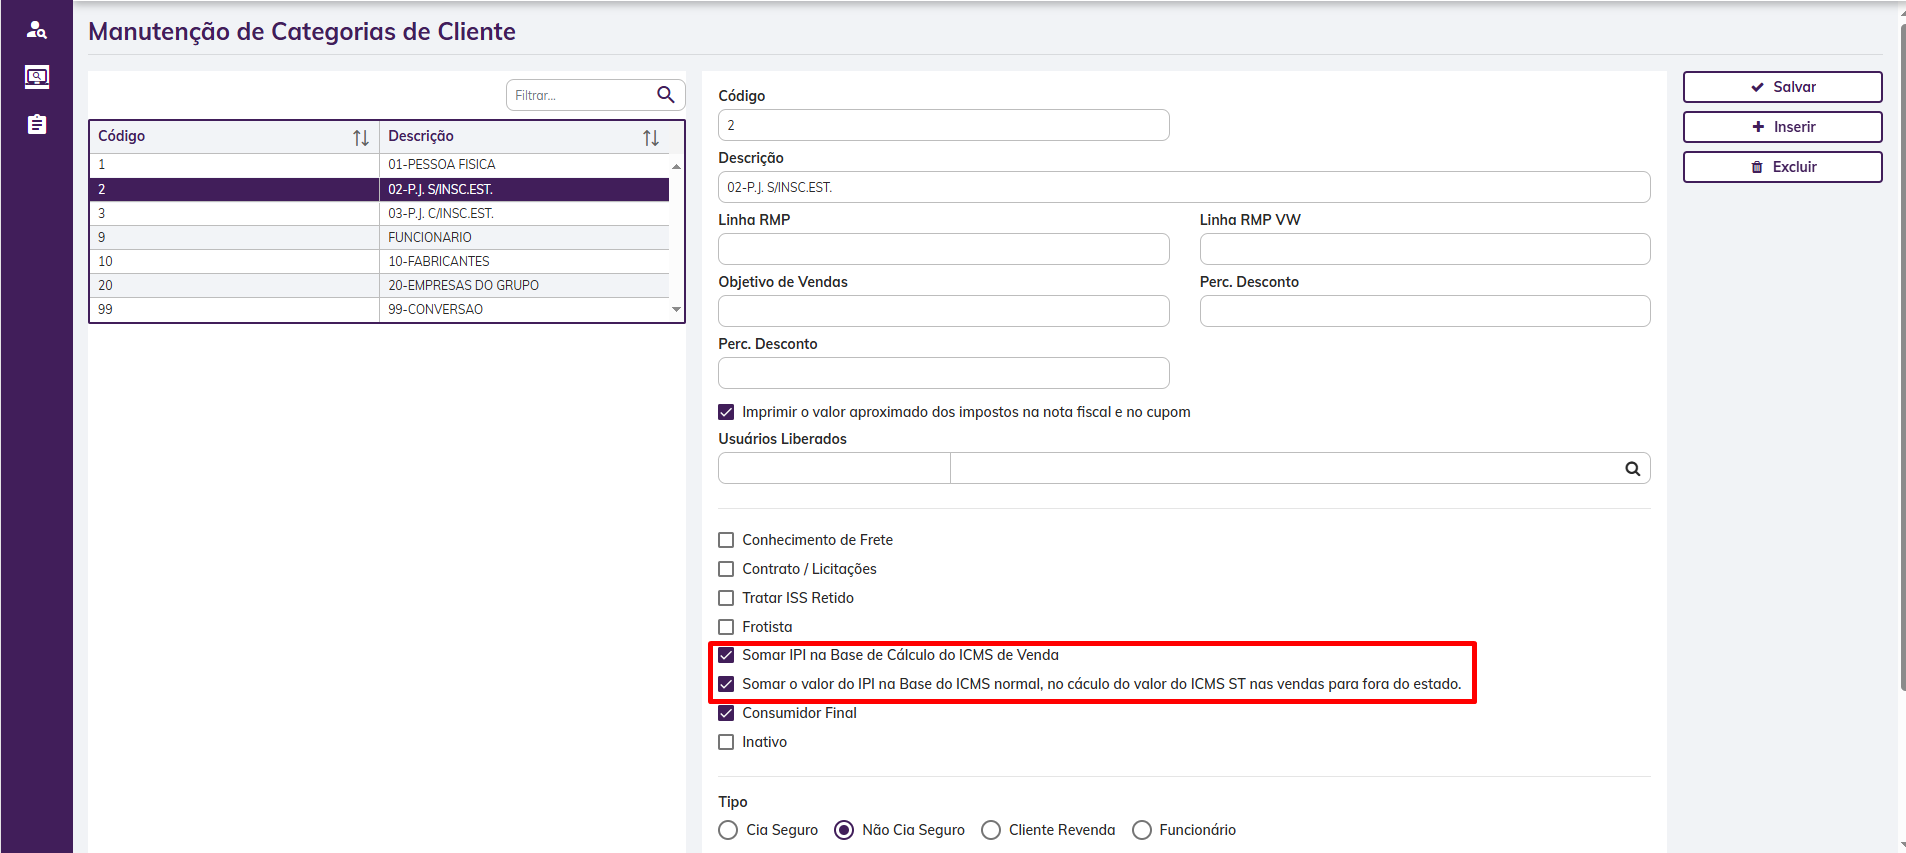Sort by Descrição column arrows
This screenshot has width=1906, height=853.
coord(651,138)
